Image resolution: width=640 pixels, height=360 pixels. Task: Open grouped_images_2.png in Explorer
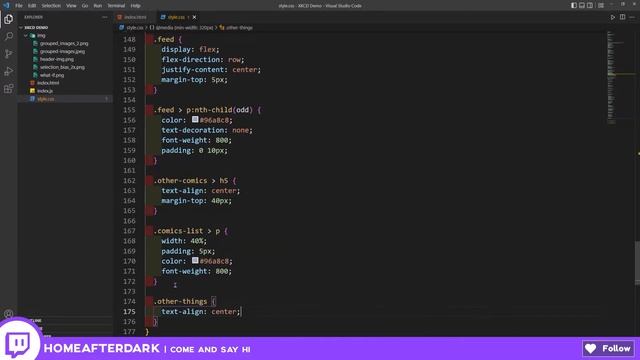click(64, 43)
